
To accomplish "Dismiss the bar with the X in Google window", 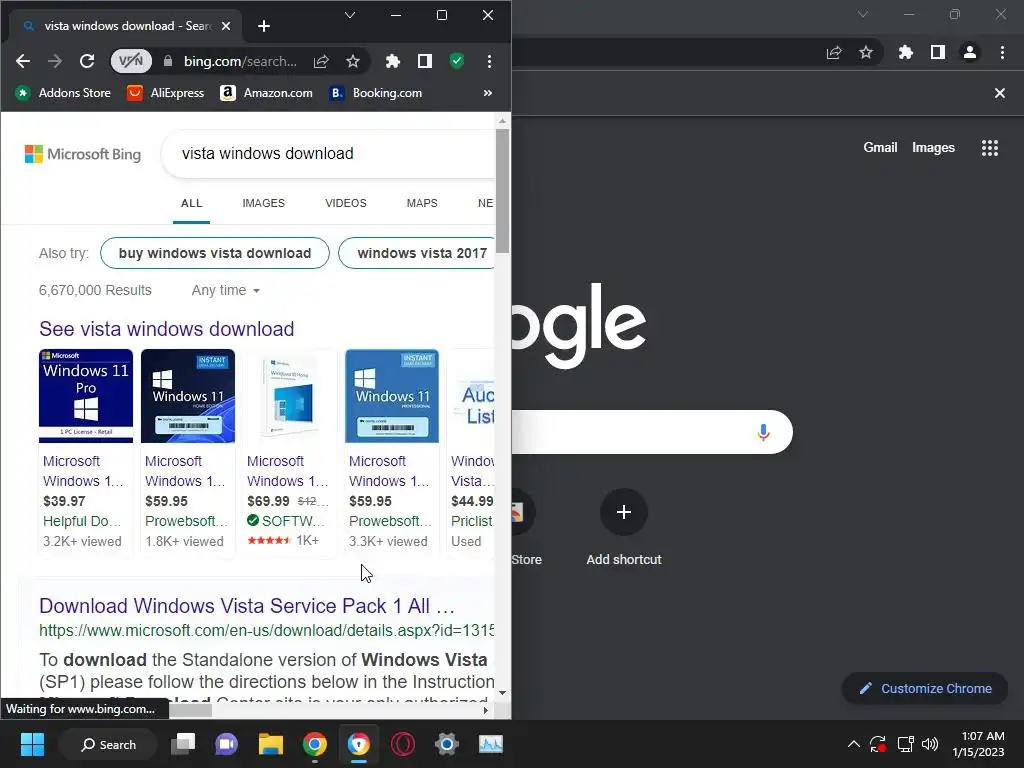I will pos(1000,93).
